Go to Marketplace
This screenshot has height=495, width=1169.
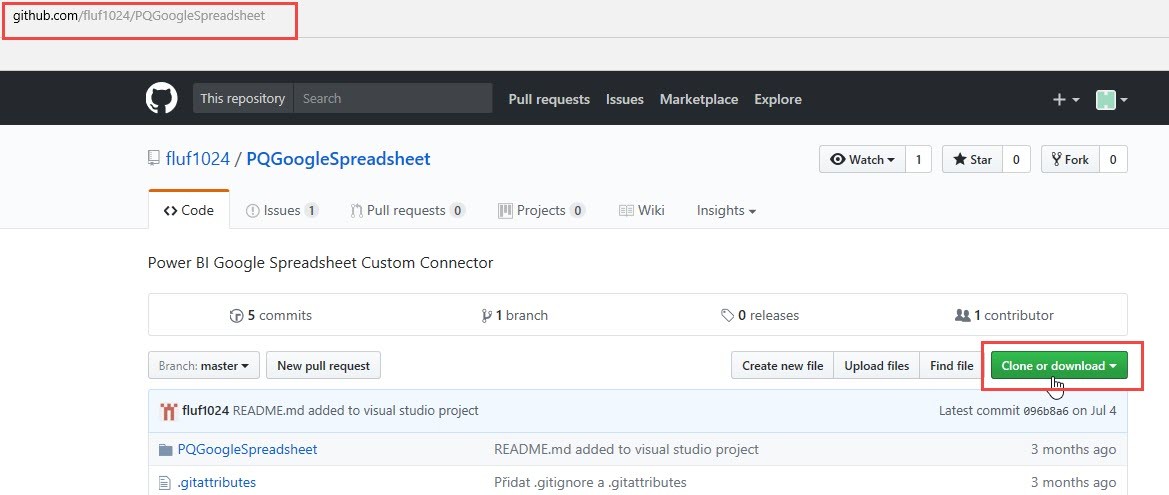(x=699, y=99)
